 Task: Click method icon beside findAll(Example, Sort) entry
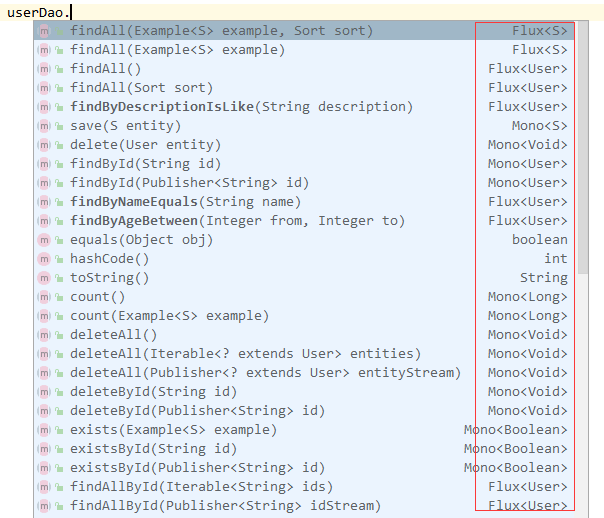(x=44, y=31)
